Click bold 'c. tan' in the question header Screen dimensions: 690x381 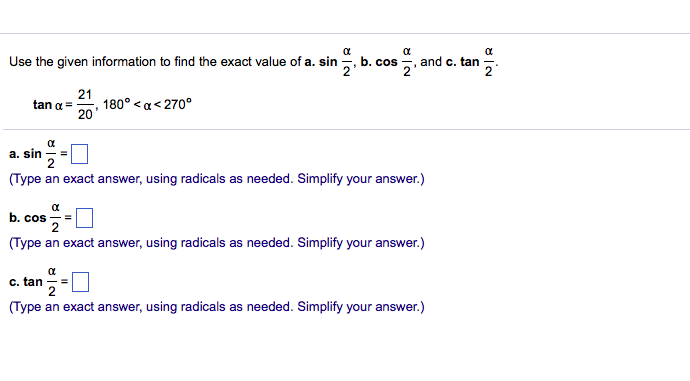point(462,62)
